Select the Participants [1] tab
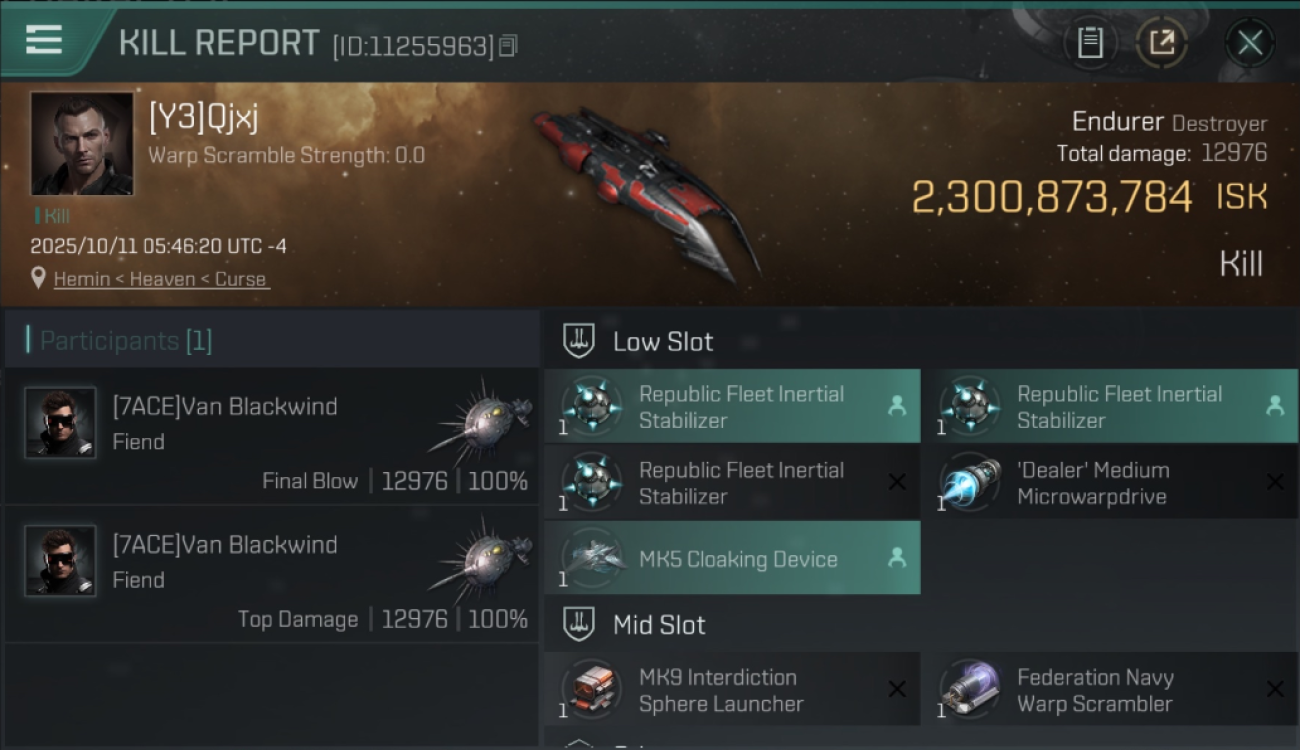 (x=126, y=341)
